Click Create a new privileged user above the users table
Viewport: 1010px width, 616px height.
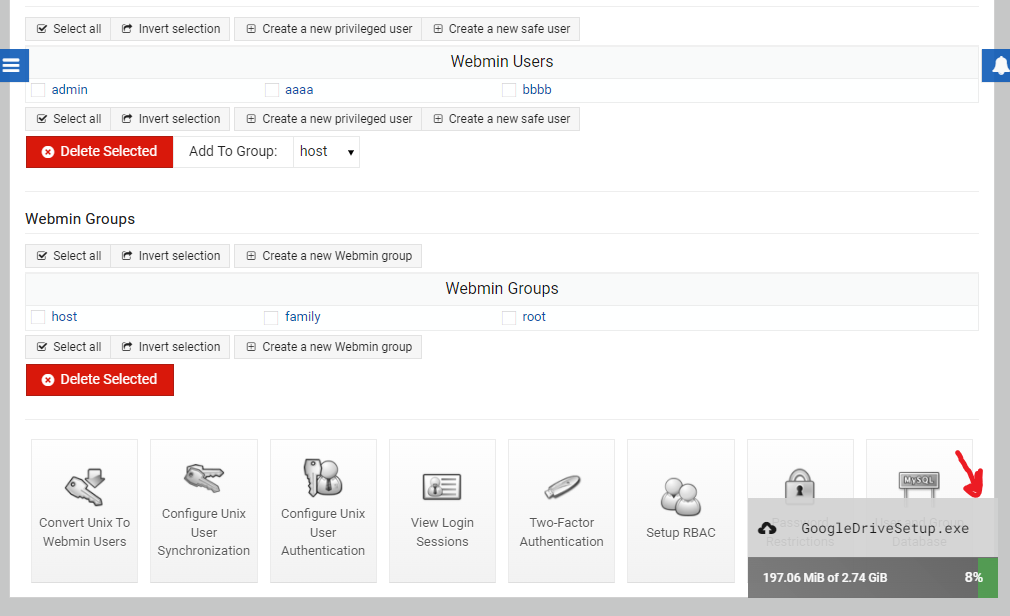point(328,29)
